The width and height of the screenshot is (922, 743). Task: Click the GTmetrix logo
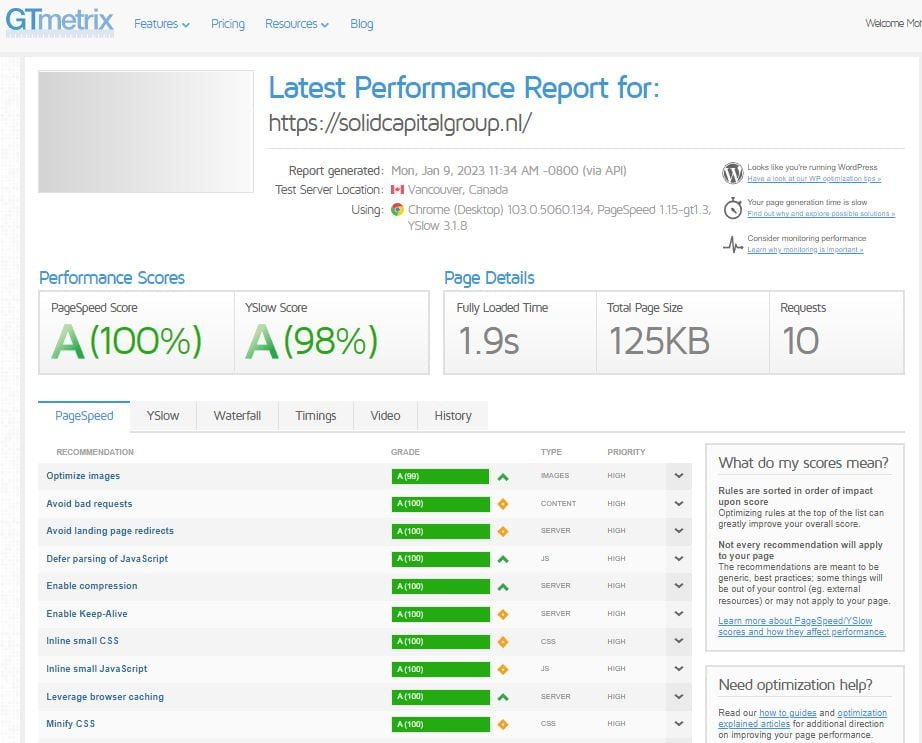pyautogui.click(x=60, y=22)
